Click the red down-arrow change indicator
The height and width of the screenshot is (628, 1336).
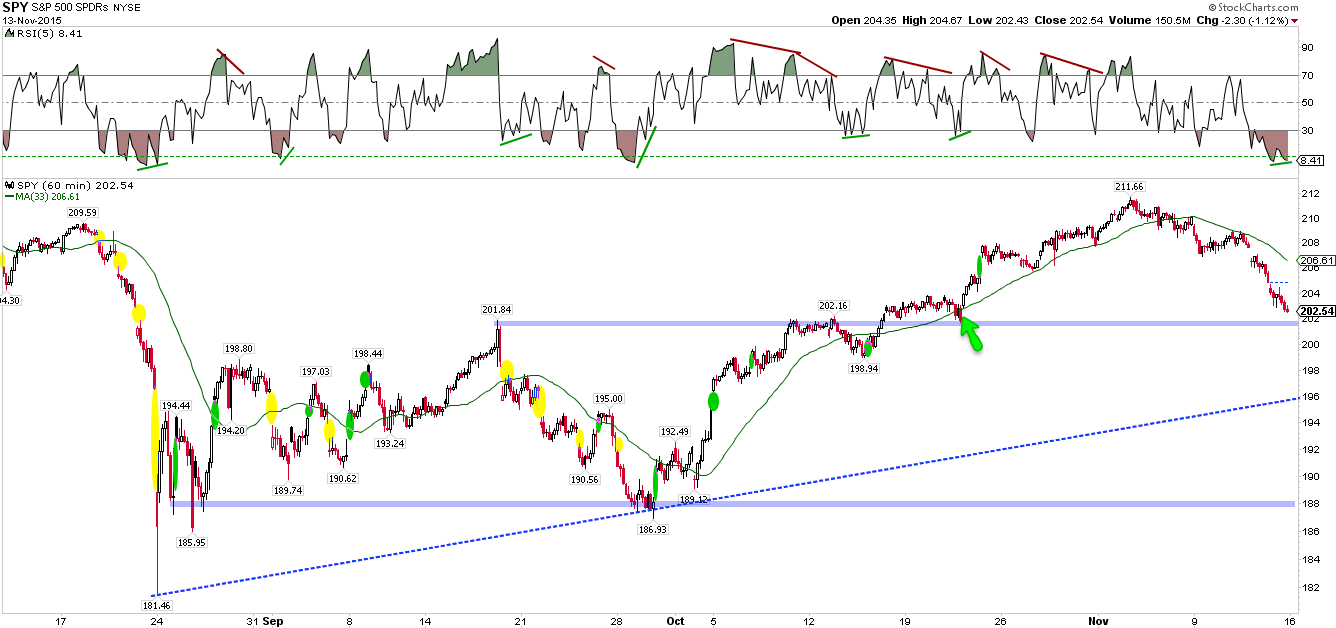[1295, 19]
